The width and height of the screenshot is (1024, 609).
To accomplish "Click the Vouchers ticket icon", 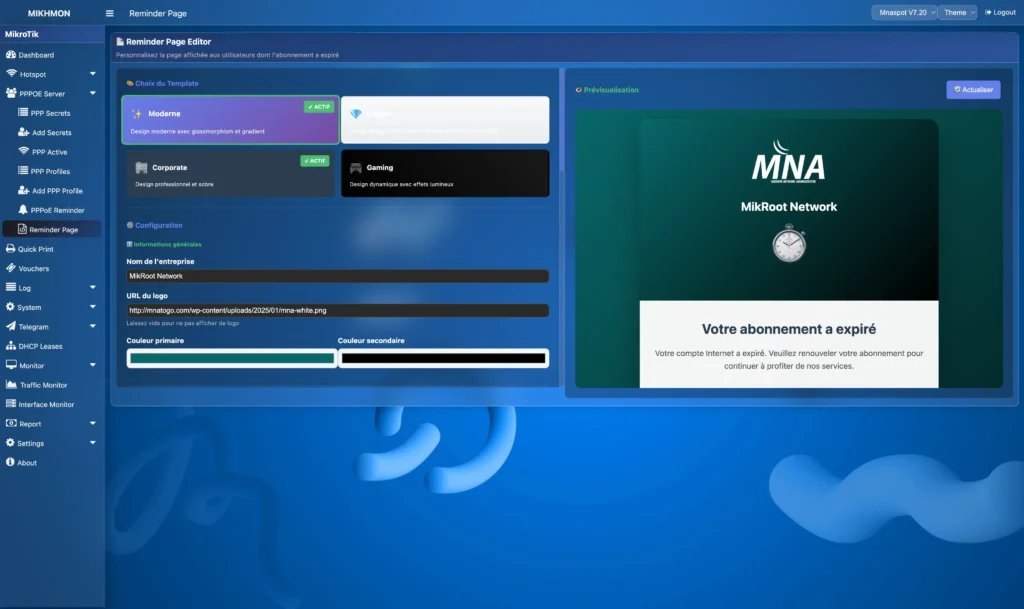I will pos(11,268).
